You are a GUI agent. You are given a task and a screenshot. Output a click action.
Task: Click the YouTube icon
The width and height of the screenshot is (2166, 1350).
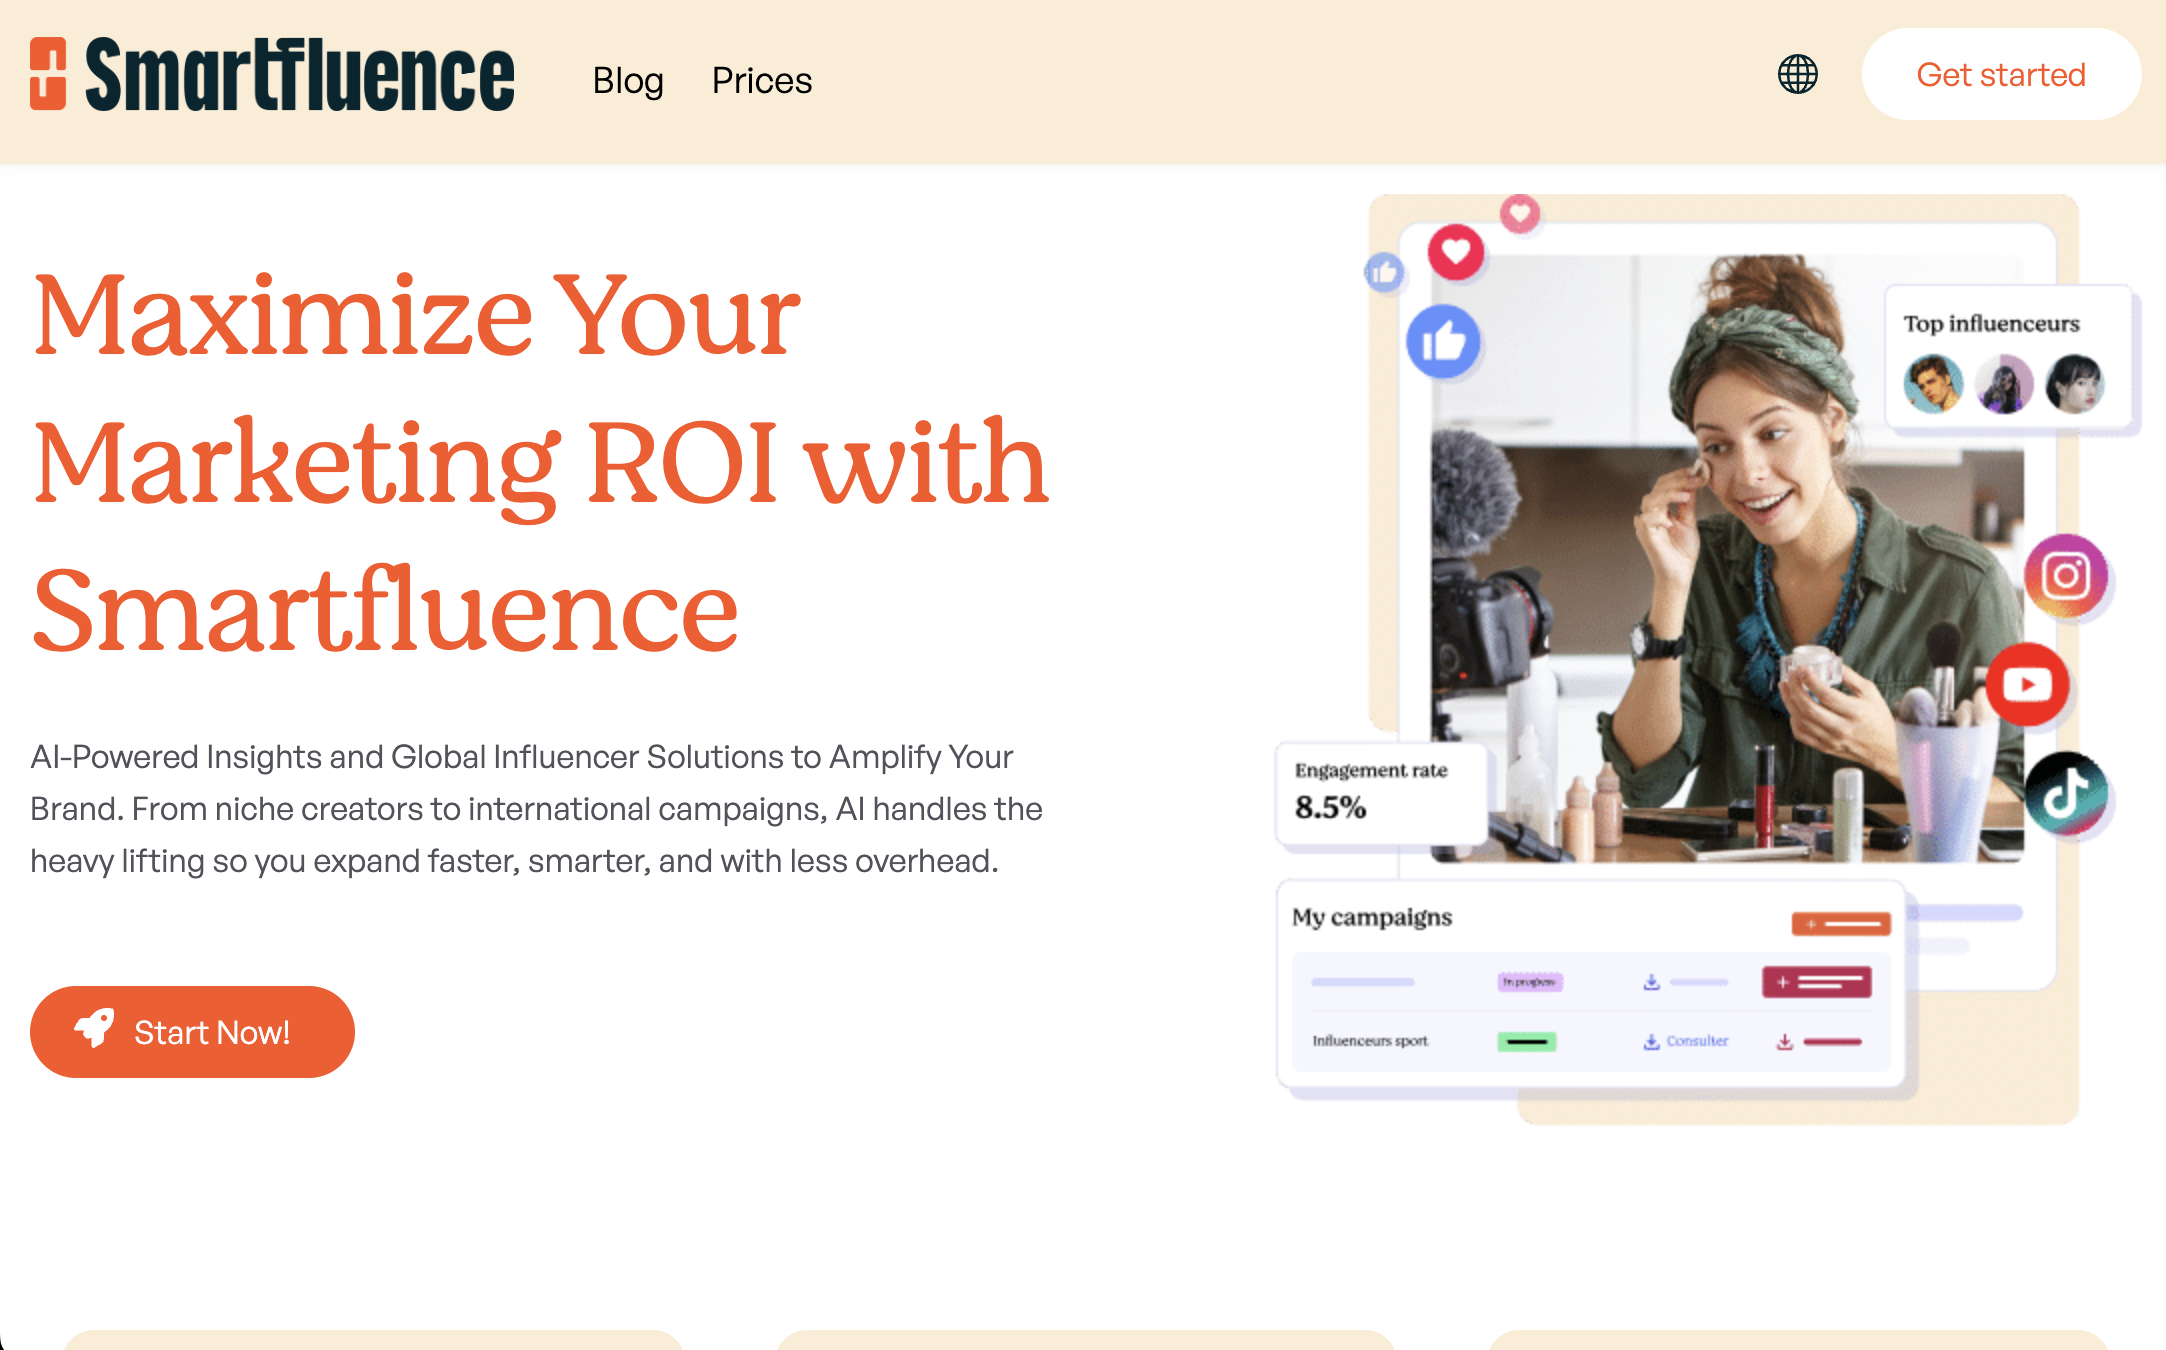pyautogui.click(x=2027, y=685)
